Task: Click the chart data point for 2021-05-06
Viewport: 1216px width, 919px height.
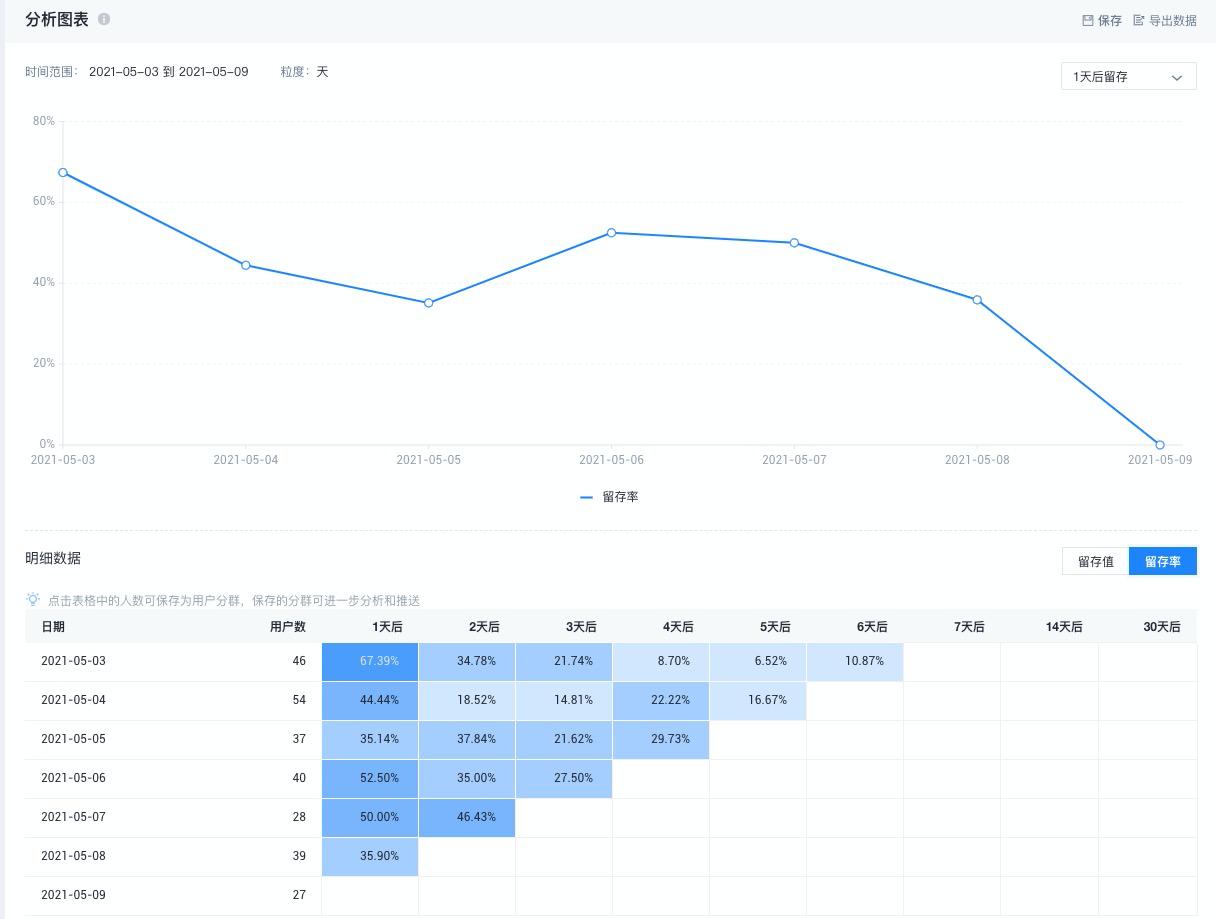Action: pyautogui.click(x=611, y=233)
